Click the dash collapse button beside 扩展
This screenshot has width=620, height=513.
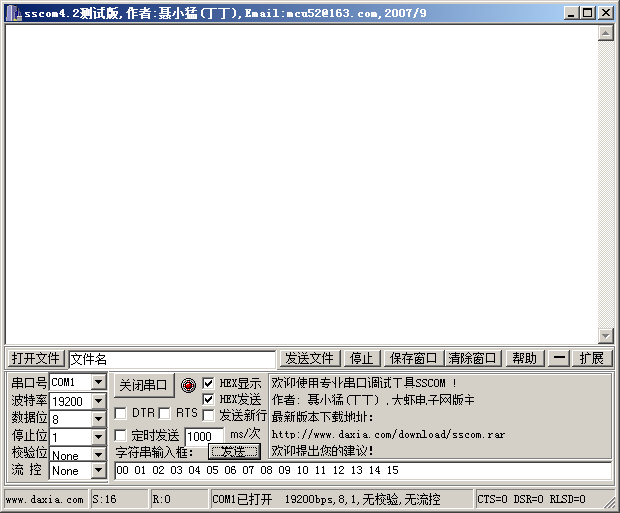[x=559, y=358]
